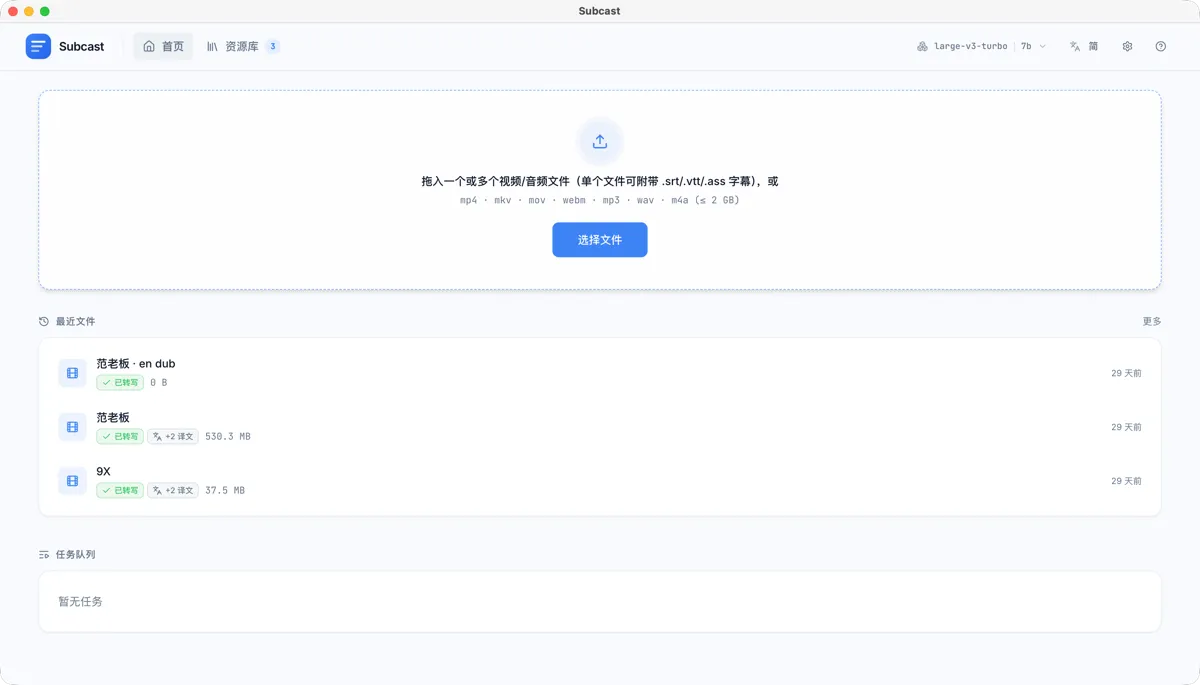Open the recent file 范老板 · en dub
This screenshot has height=685, width=1200.
[x=600, y=373]
